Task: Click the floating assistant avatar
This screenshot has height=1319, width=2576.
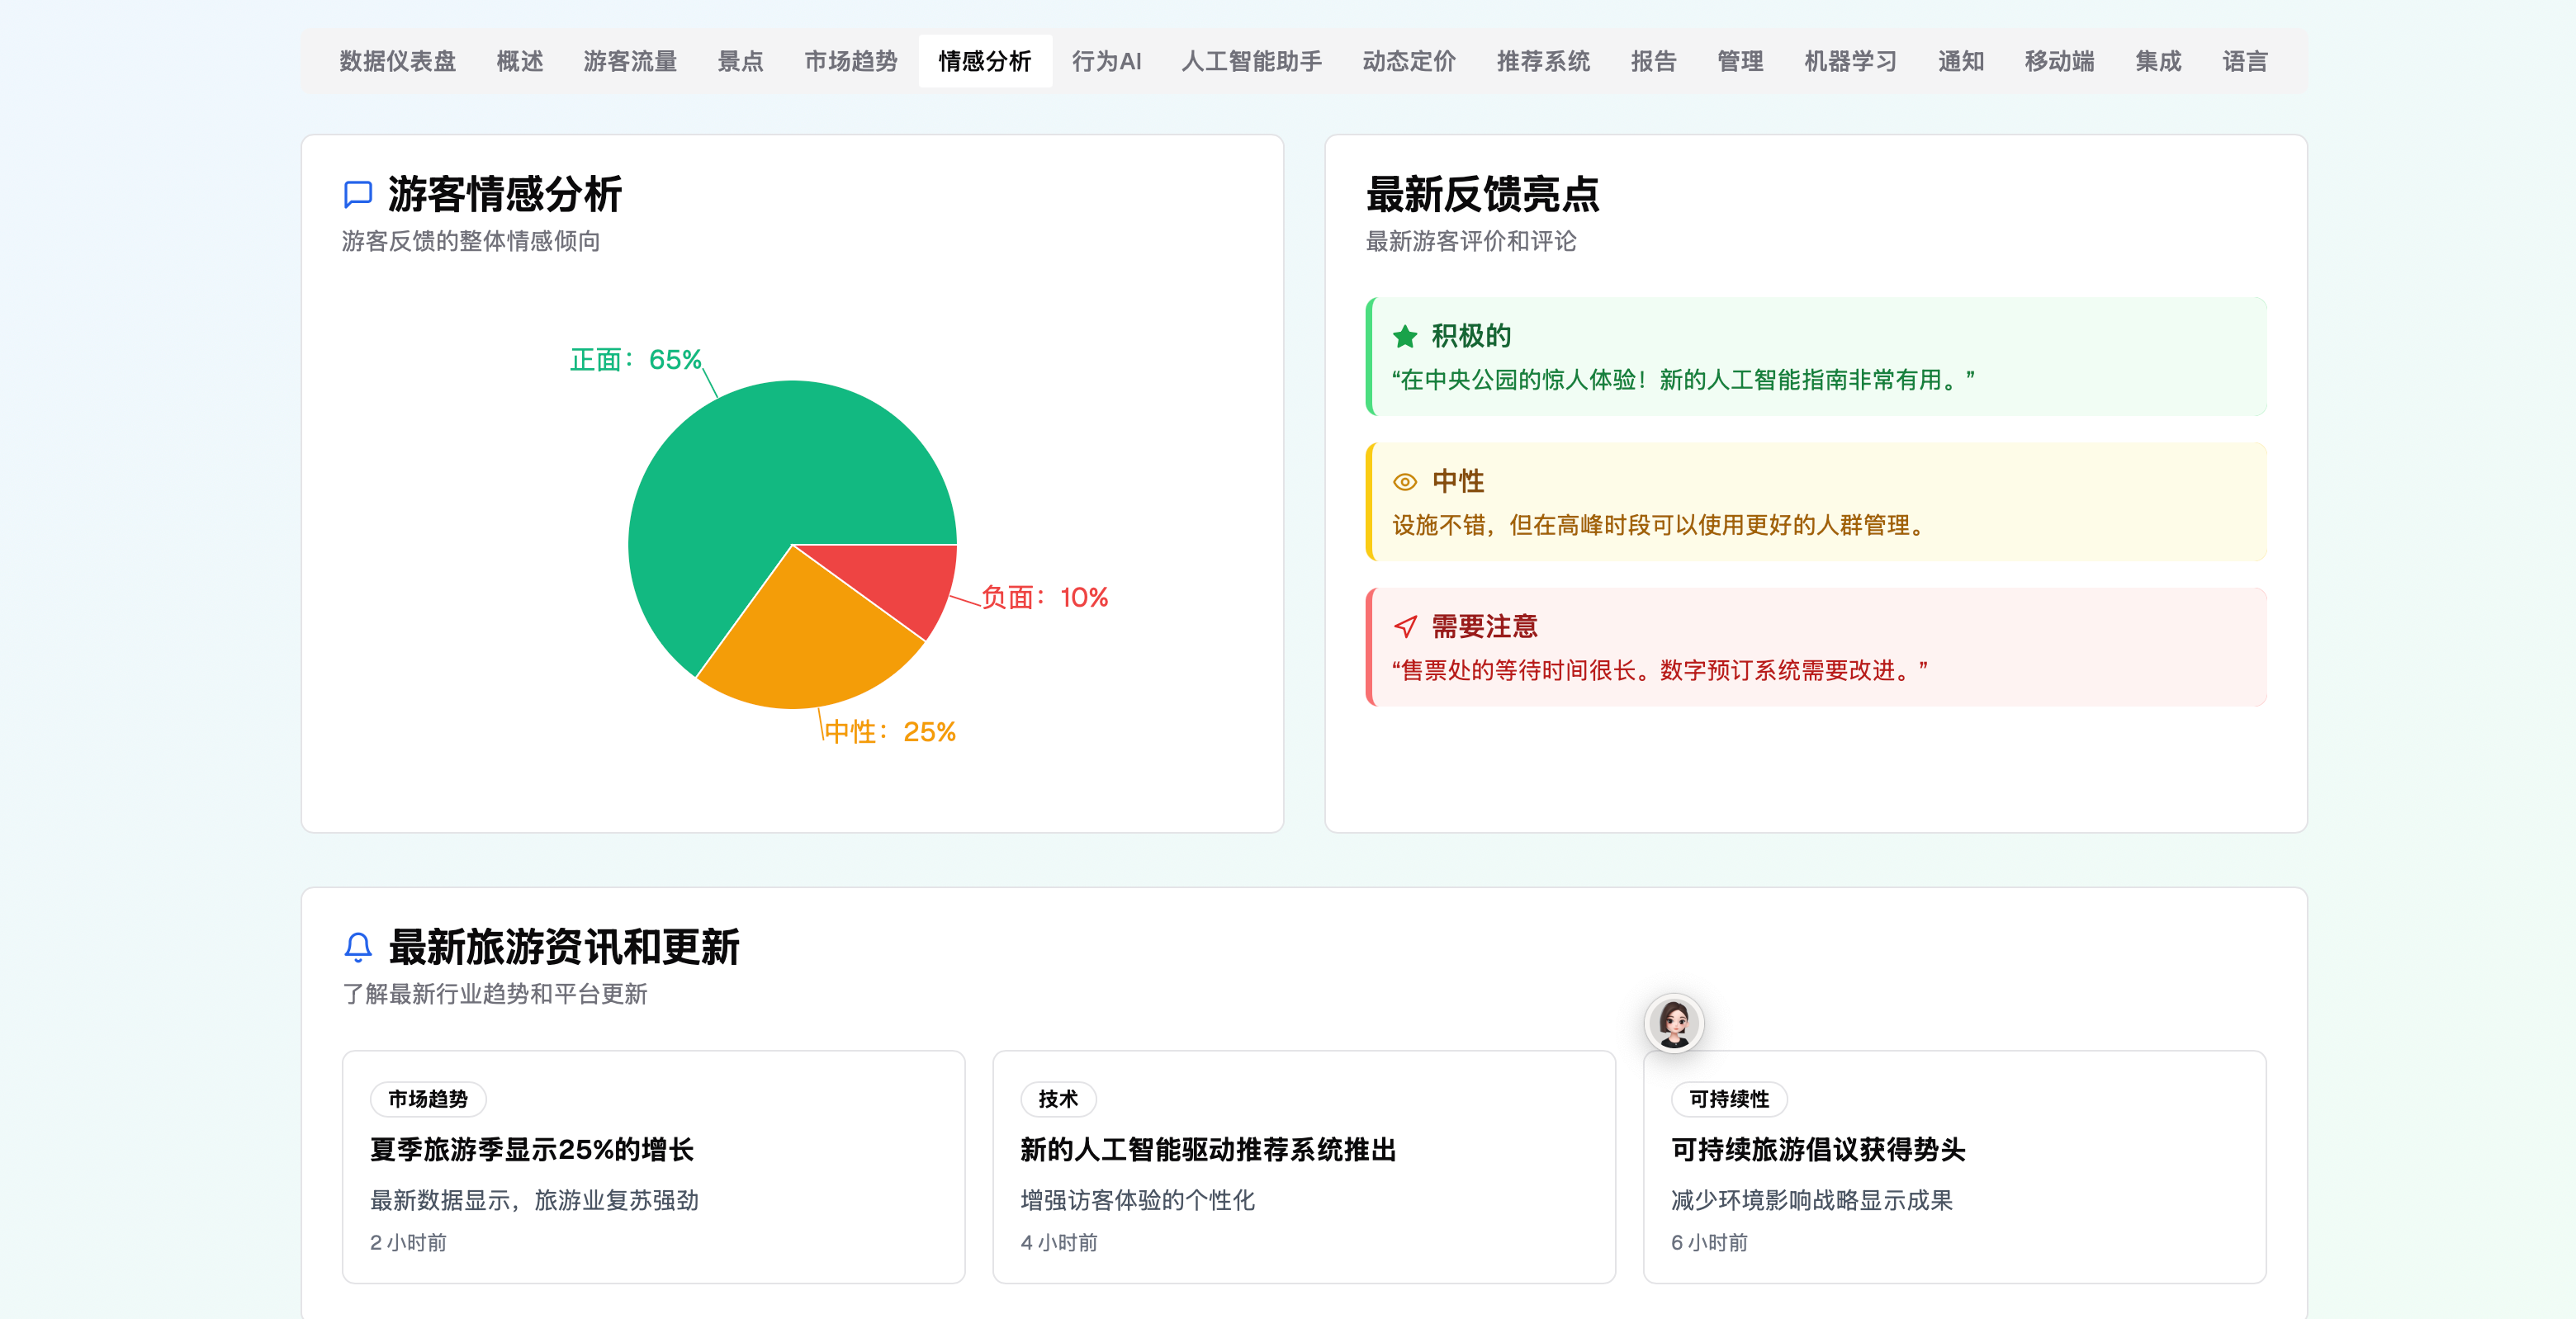Action: (x=1673, y=1022)
